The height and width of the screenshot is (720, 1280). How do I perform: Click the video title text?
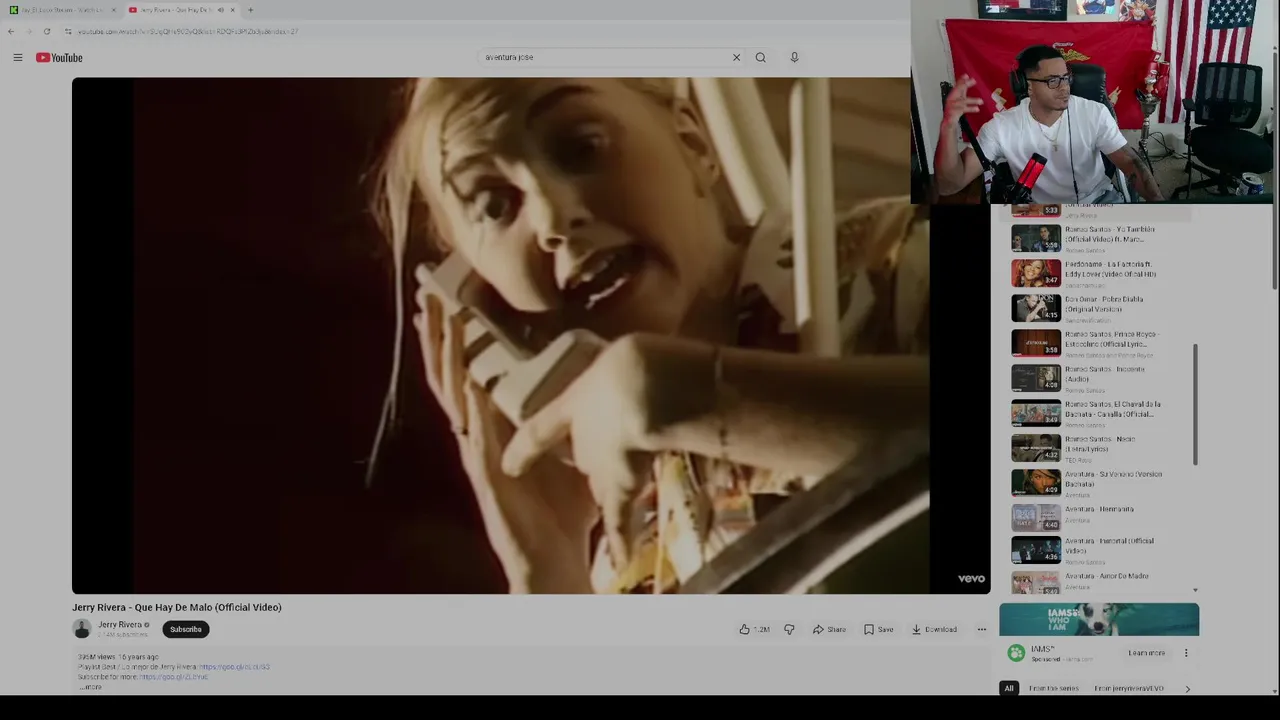click(177, 607)
